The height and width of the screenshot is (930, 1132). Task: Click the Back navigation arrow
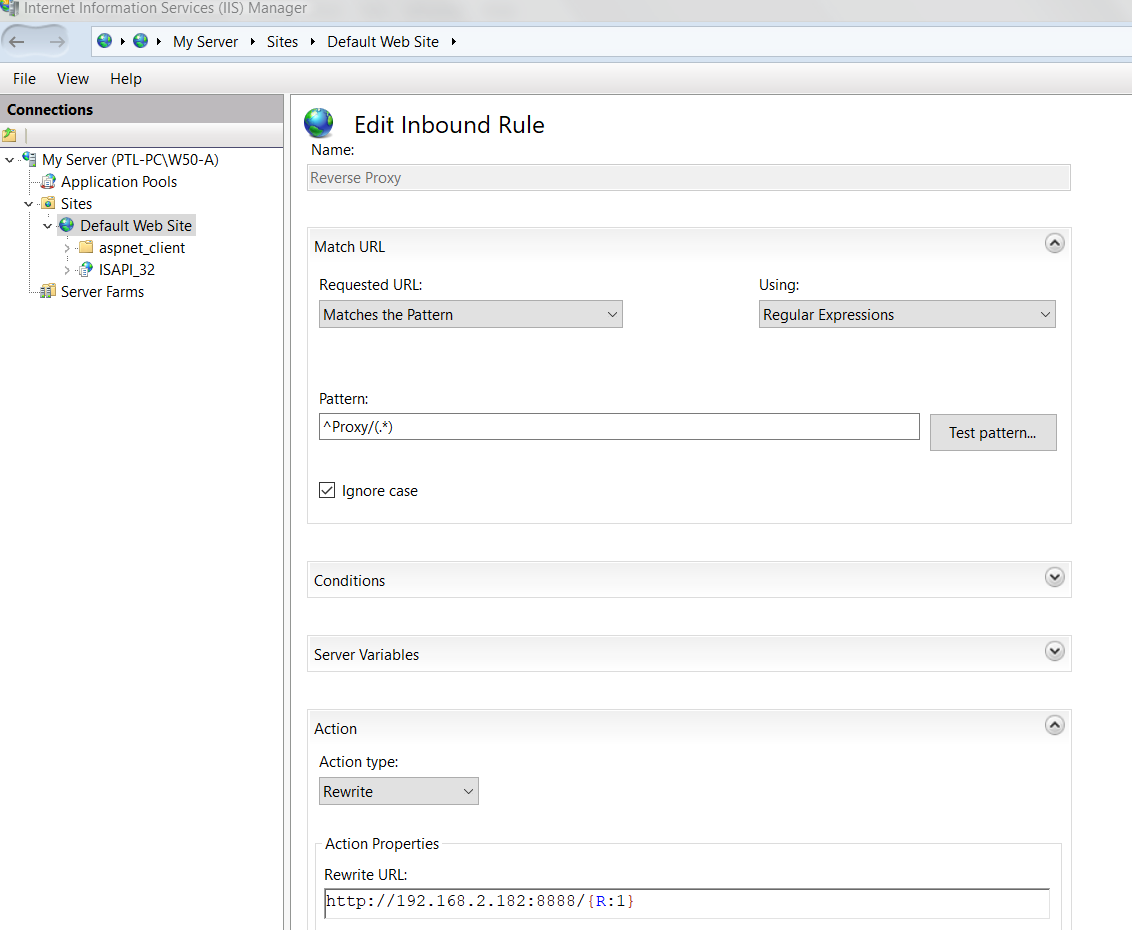(17, 42)
